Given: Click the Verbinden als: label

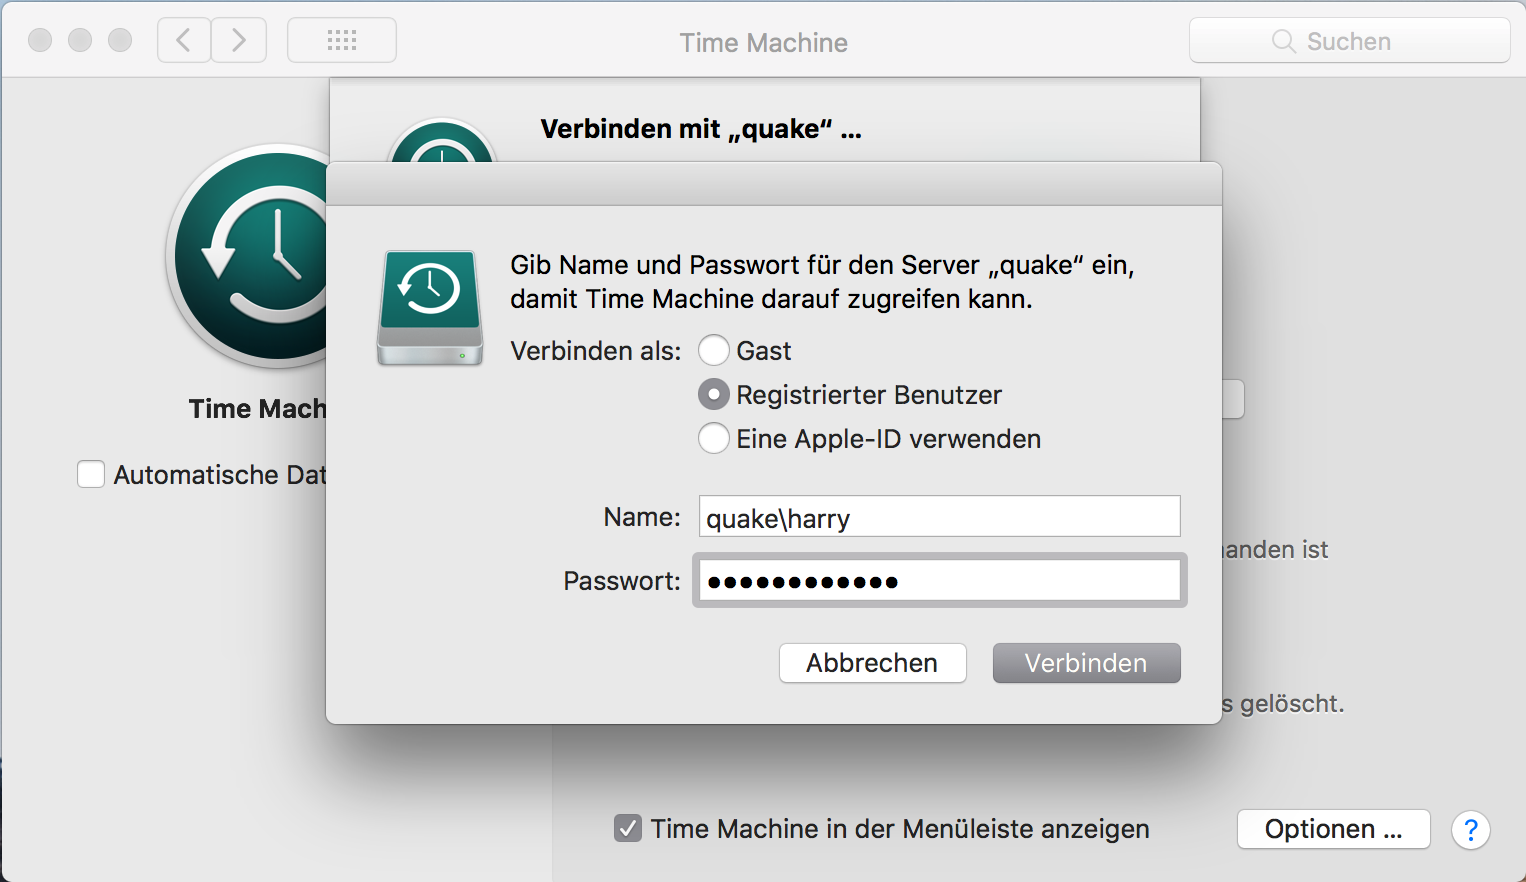Looking at the screenshot, I should click(596, 351).
